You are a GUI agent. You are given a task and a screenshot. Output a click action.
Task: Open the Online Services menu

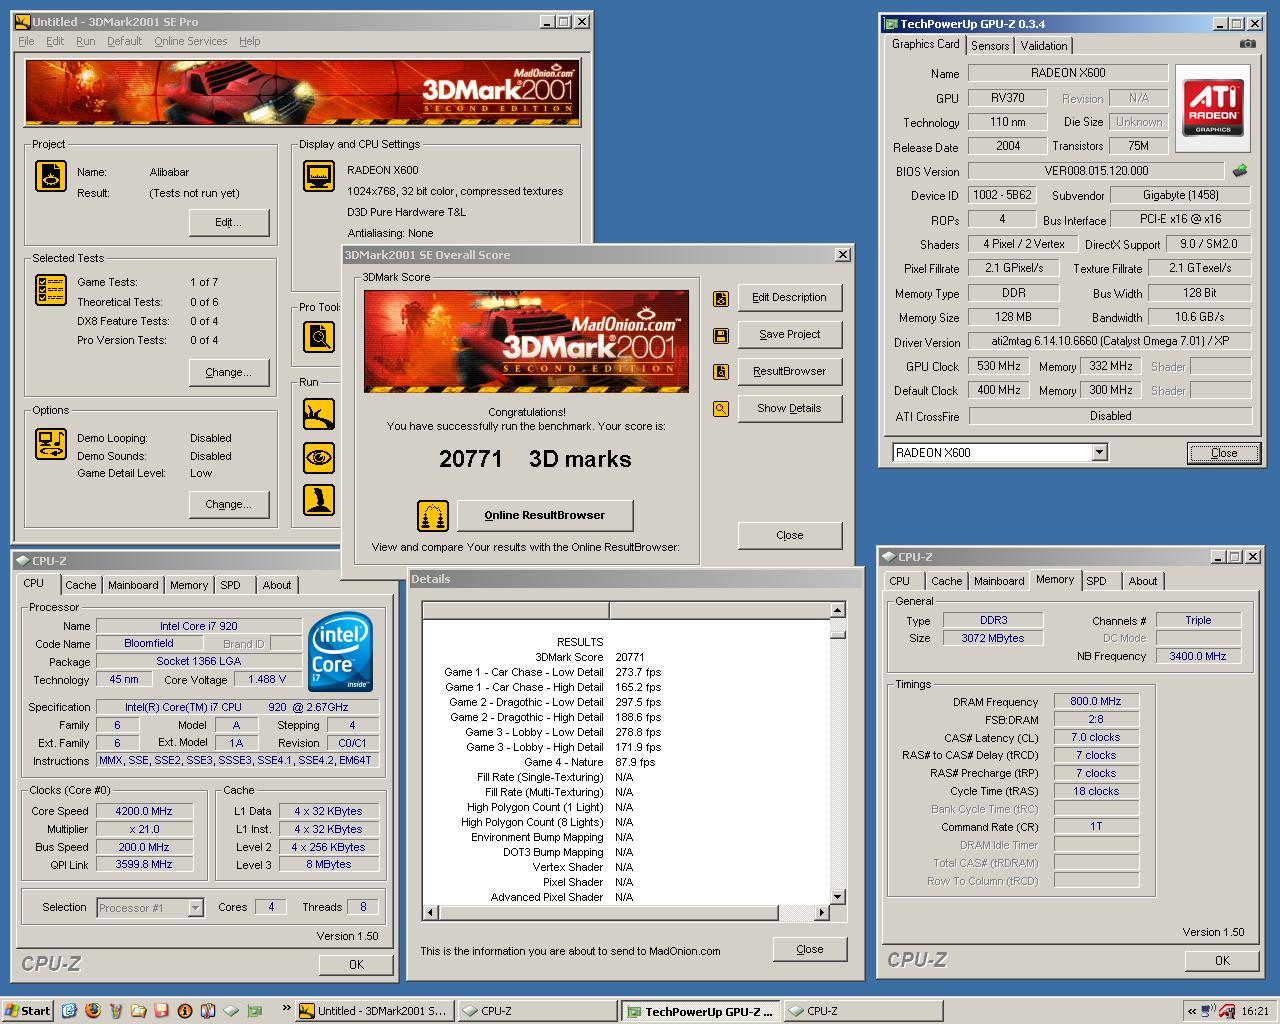pos(190,41)
